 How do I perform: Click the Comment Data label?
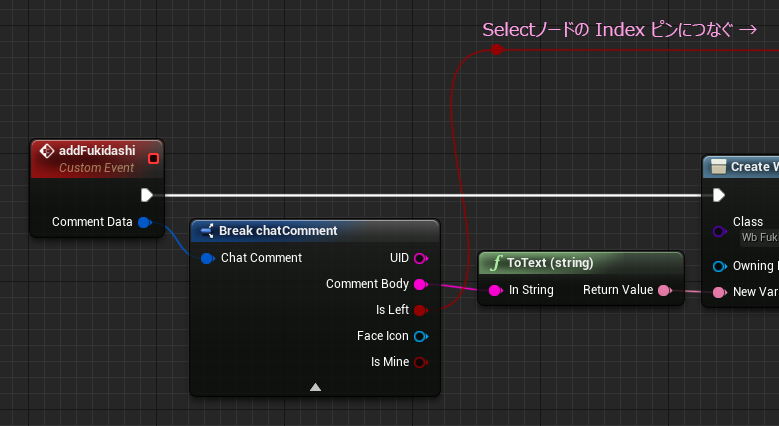pyautogui.click(x=92, y=222)
